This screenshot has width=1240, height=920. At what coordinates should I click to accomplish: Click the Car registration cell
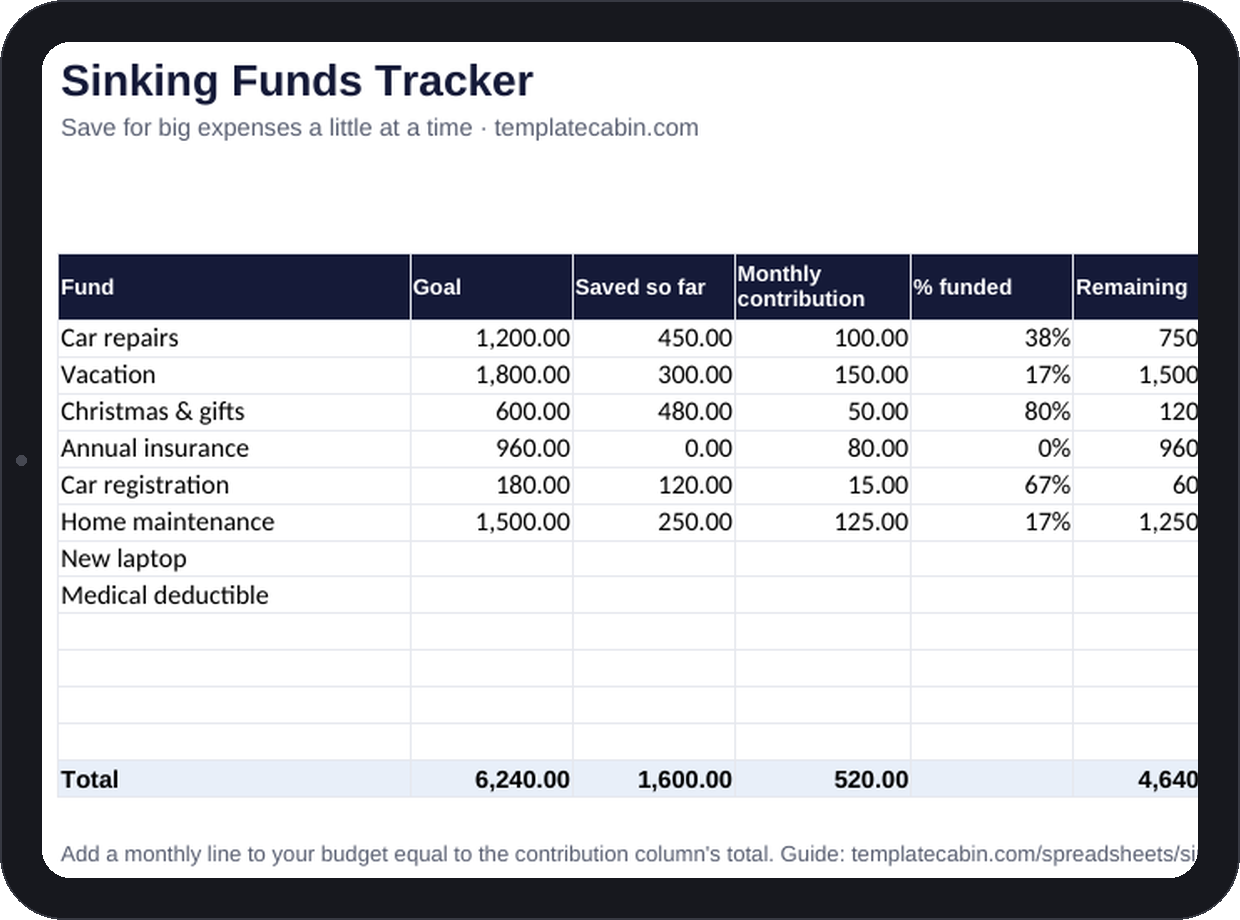click(x=235, y=485)
